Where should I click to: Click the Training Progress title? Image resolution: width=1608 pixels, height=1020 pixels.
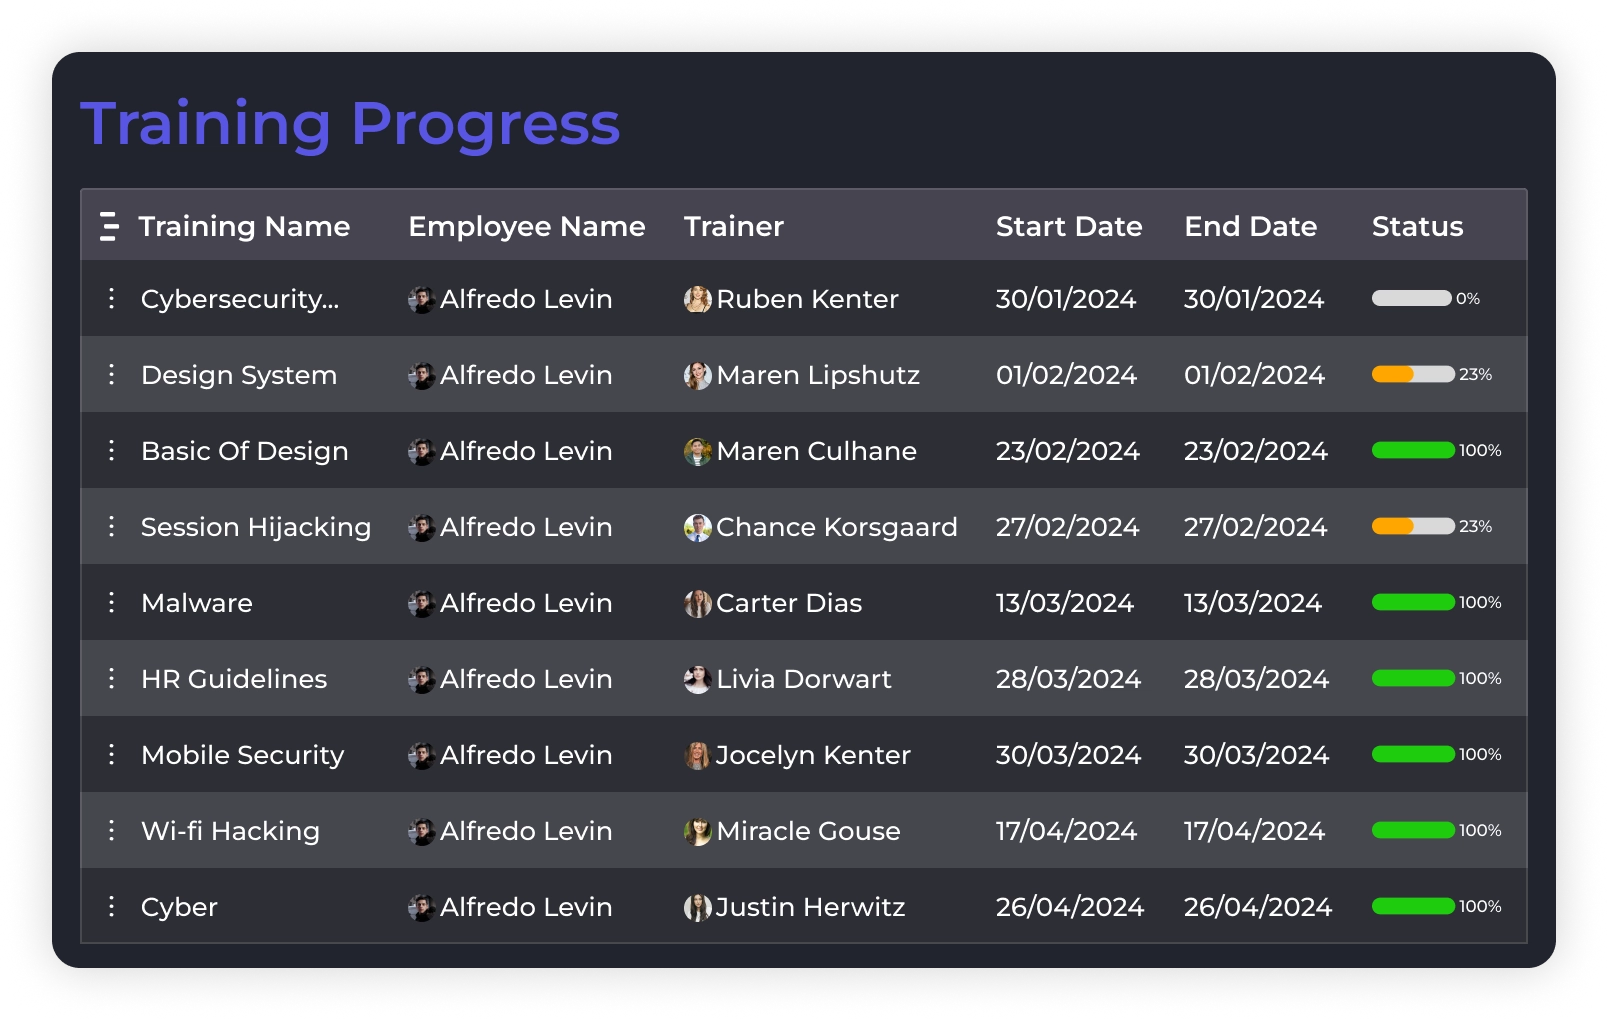click(x=350, y=124)
